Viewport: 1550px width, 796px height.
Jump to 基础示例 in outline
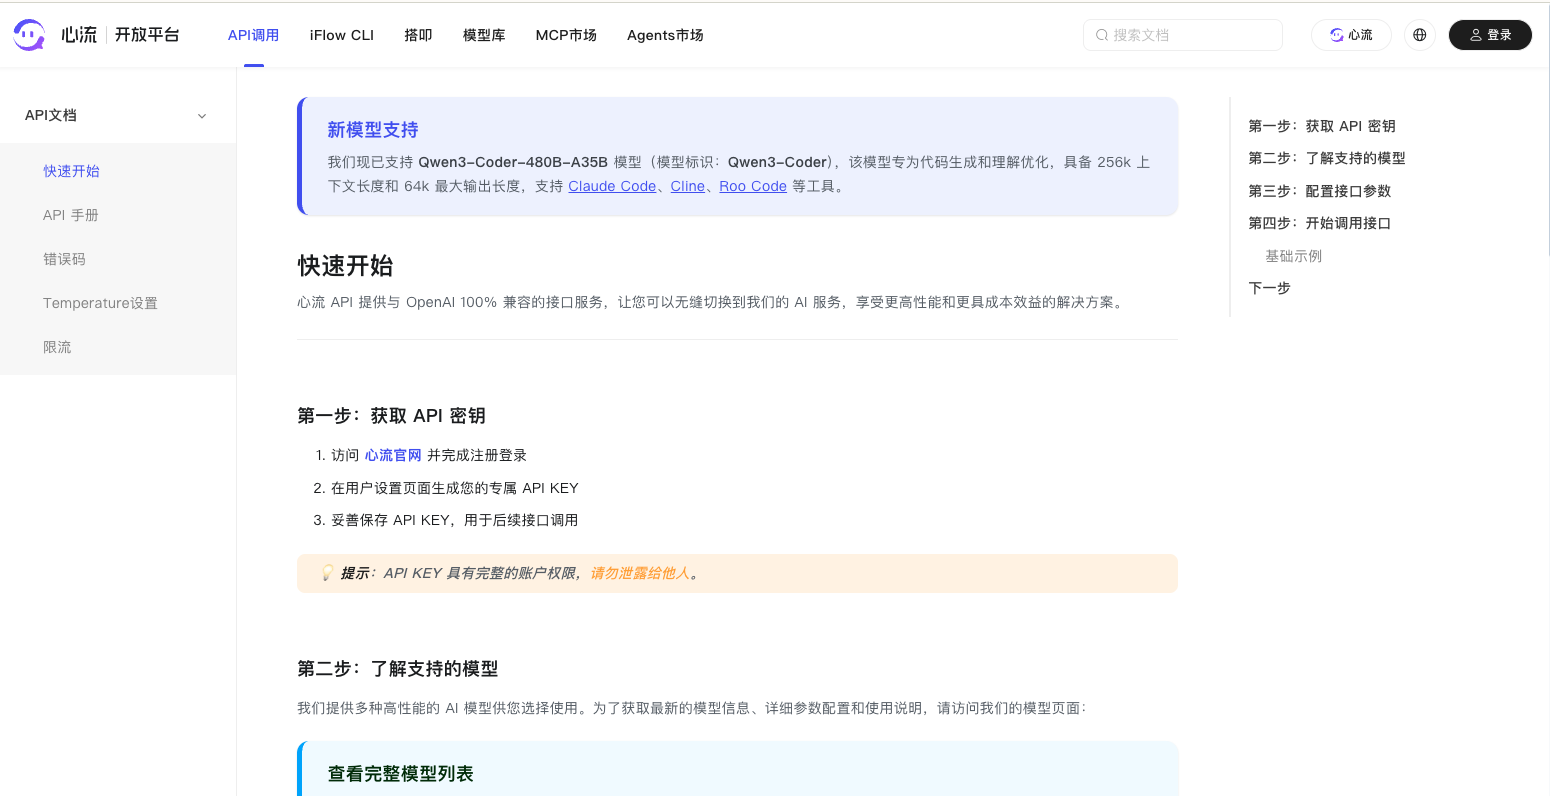(x=1293, y=256)
